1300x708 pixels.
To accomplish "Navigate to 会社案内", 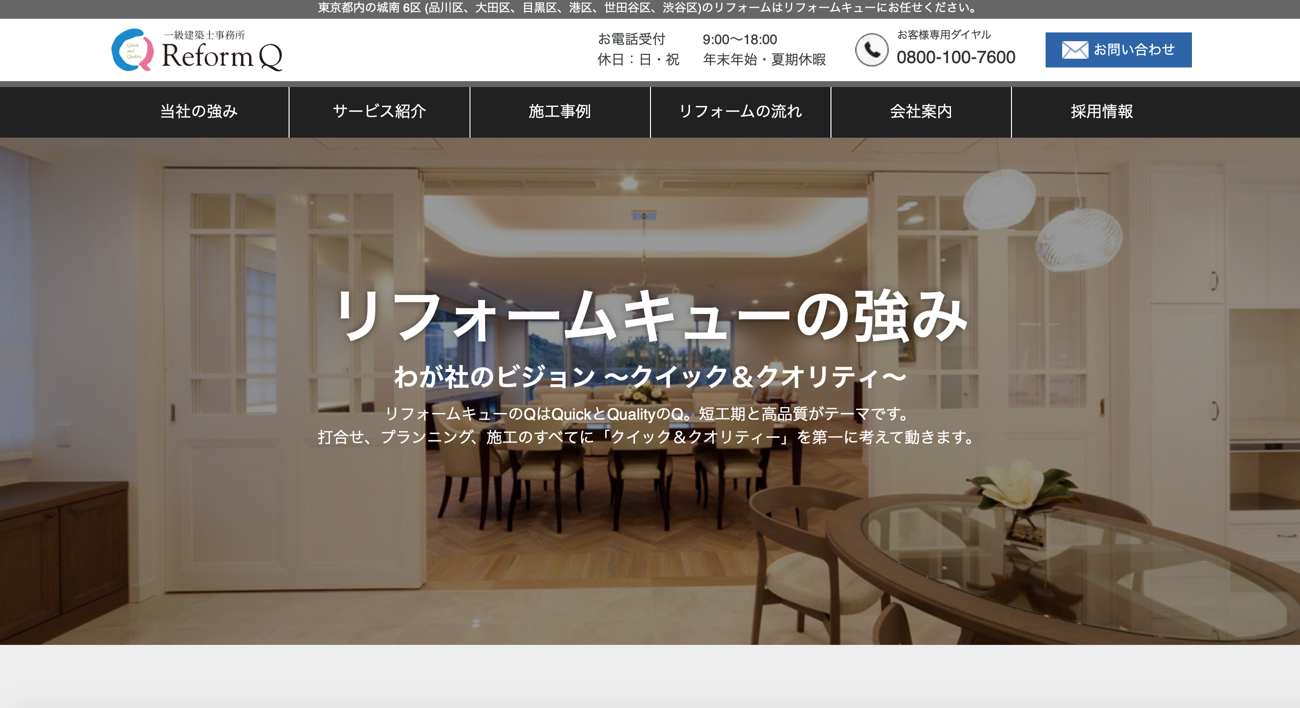I will pyautogui.click(x=921, y=112).
